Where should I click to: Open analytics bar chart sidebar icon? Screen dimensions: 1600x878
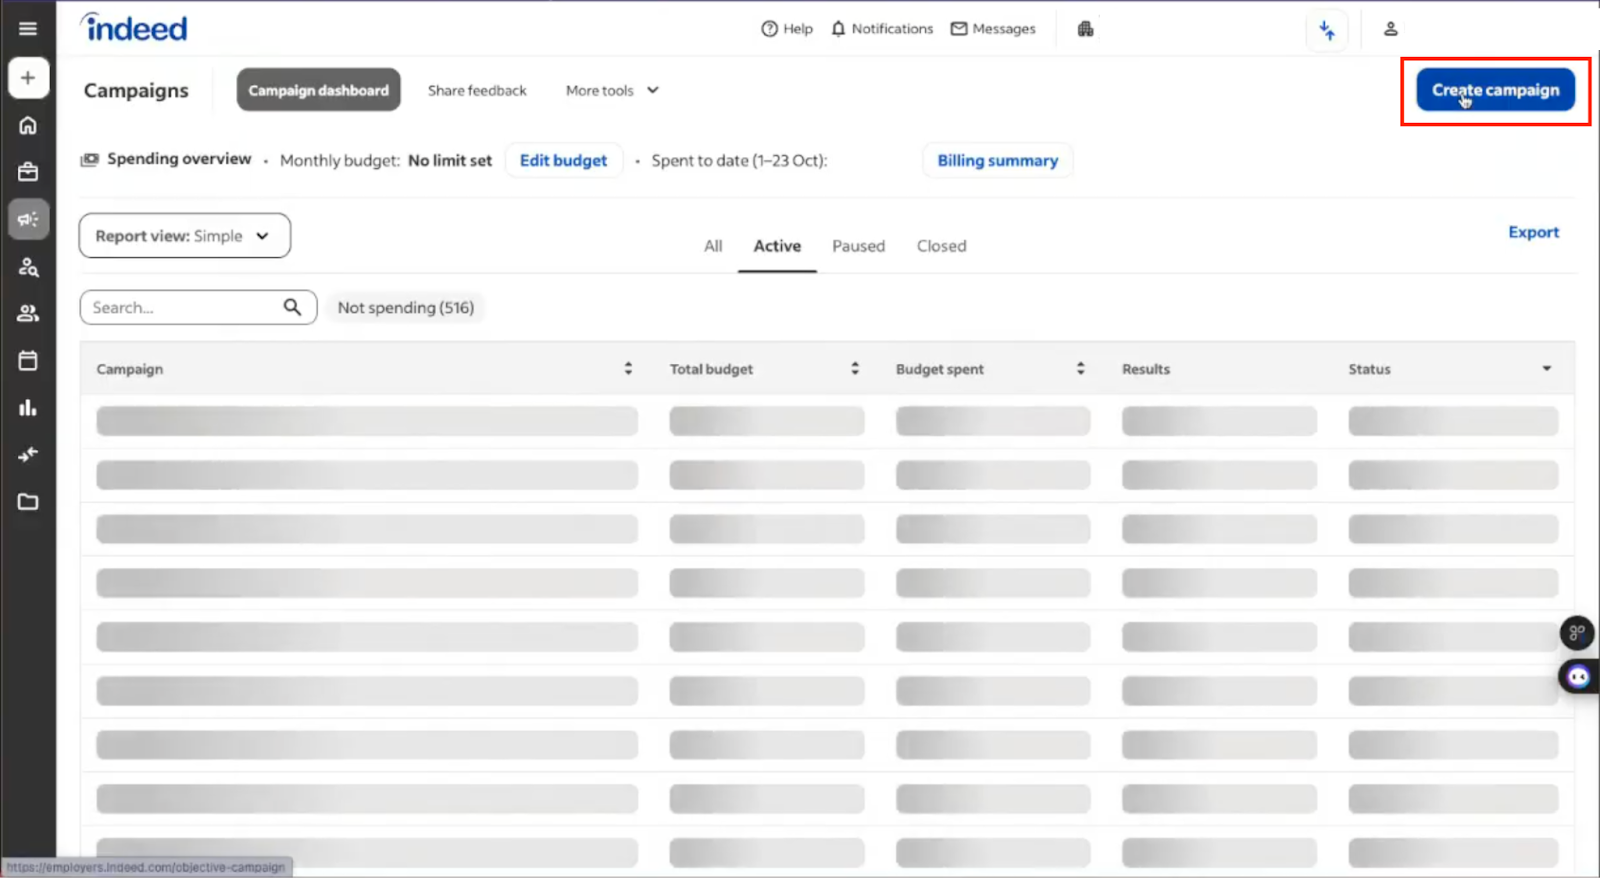pos(28,408)
